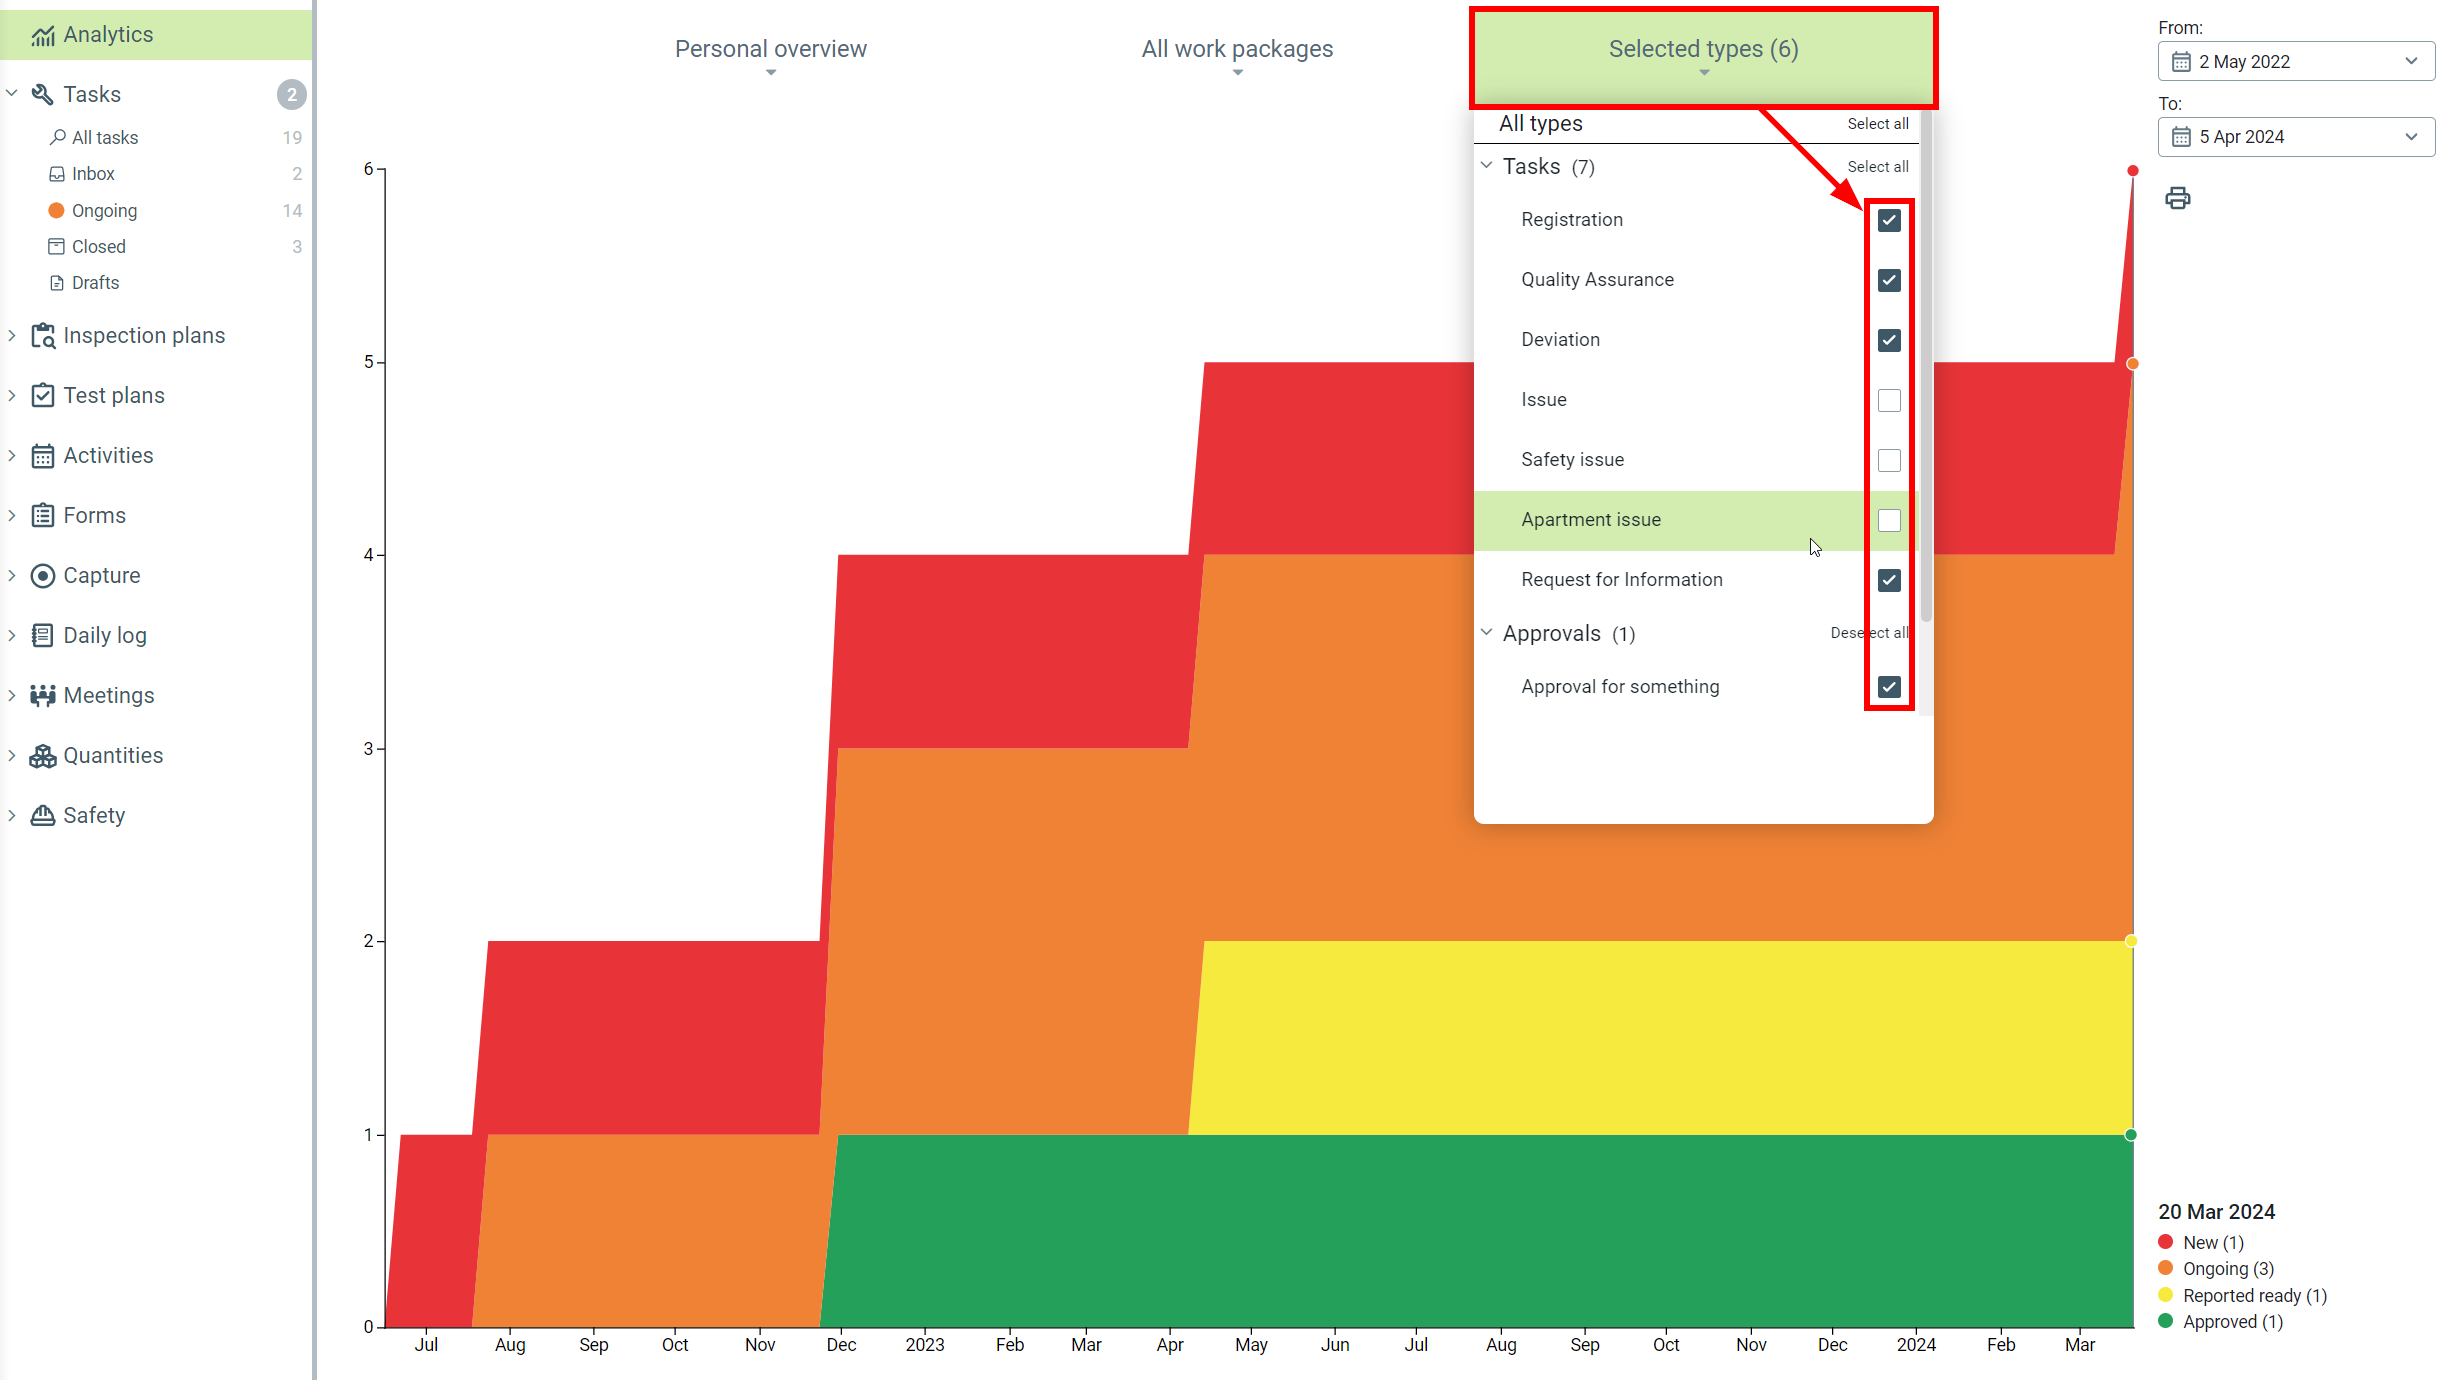The image size is (2447, 1380).
Task: Click Select all next to All types
Action: 1877,124
